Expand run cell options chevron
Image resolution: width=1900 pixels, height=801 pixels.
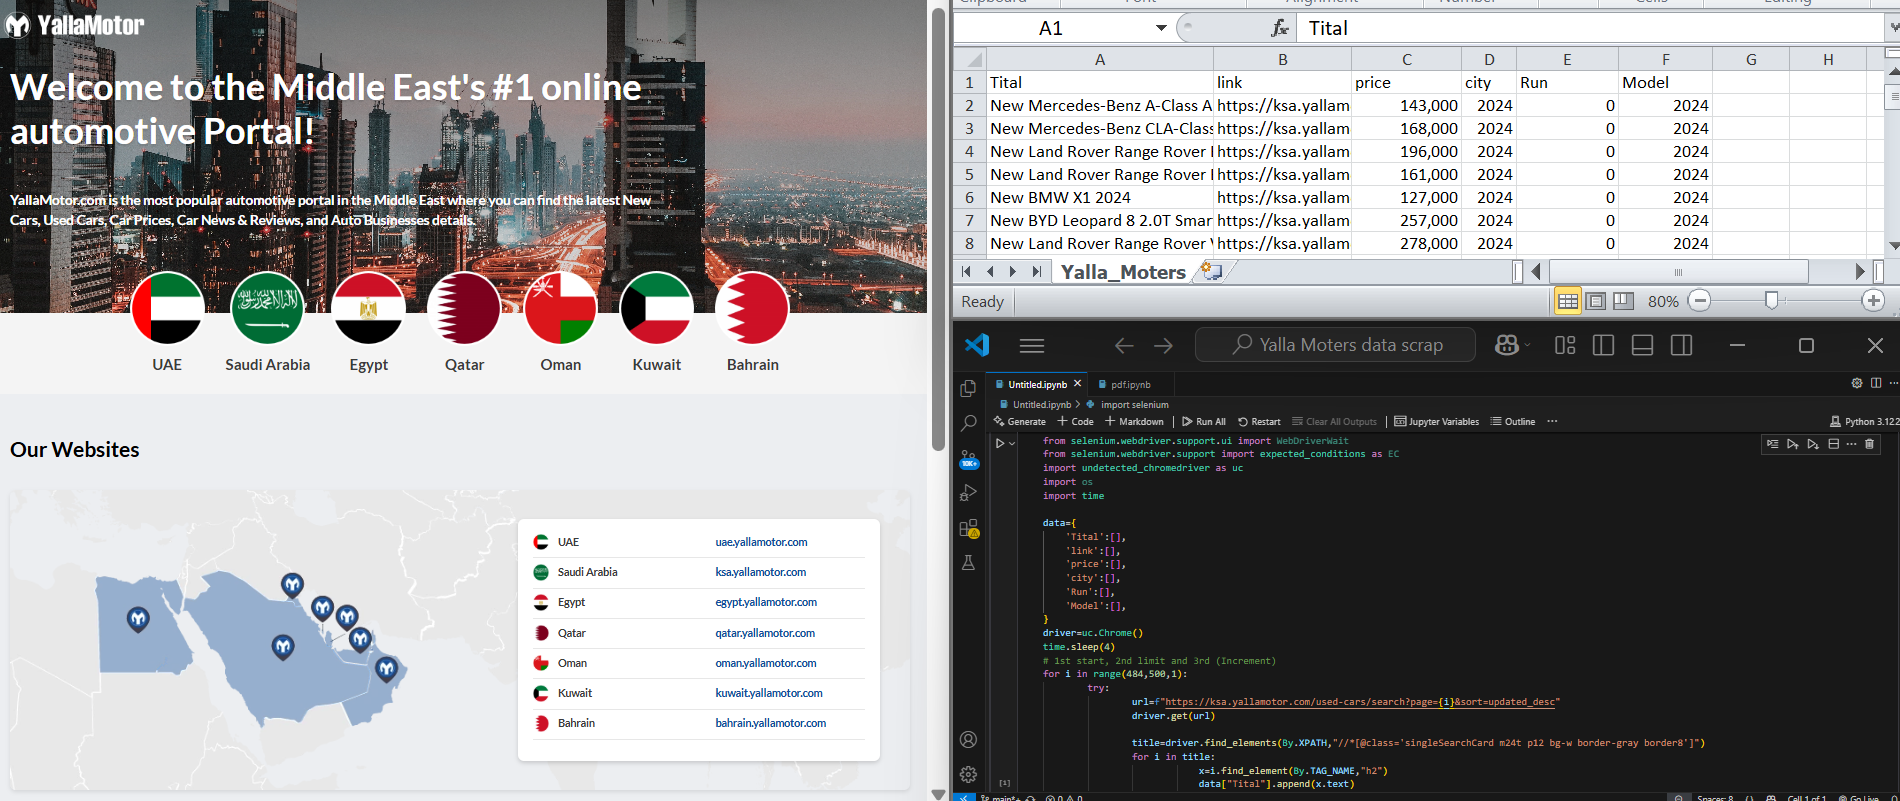click(1012, 443)
